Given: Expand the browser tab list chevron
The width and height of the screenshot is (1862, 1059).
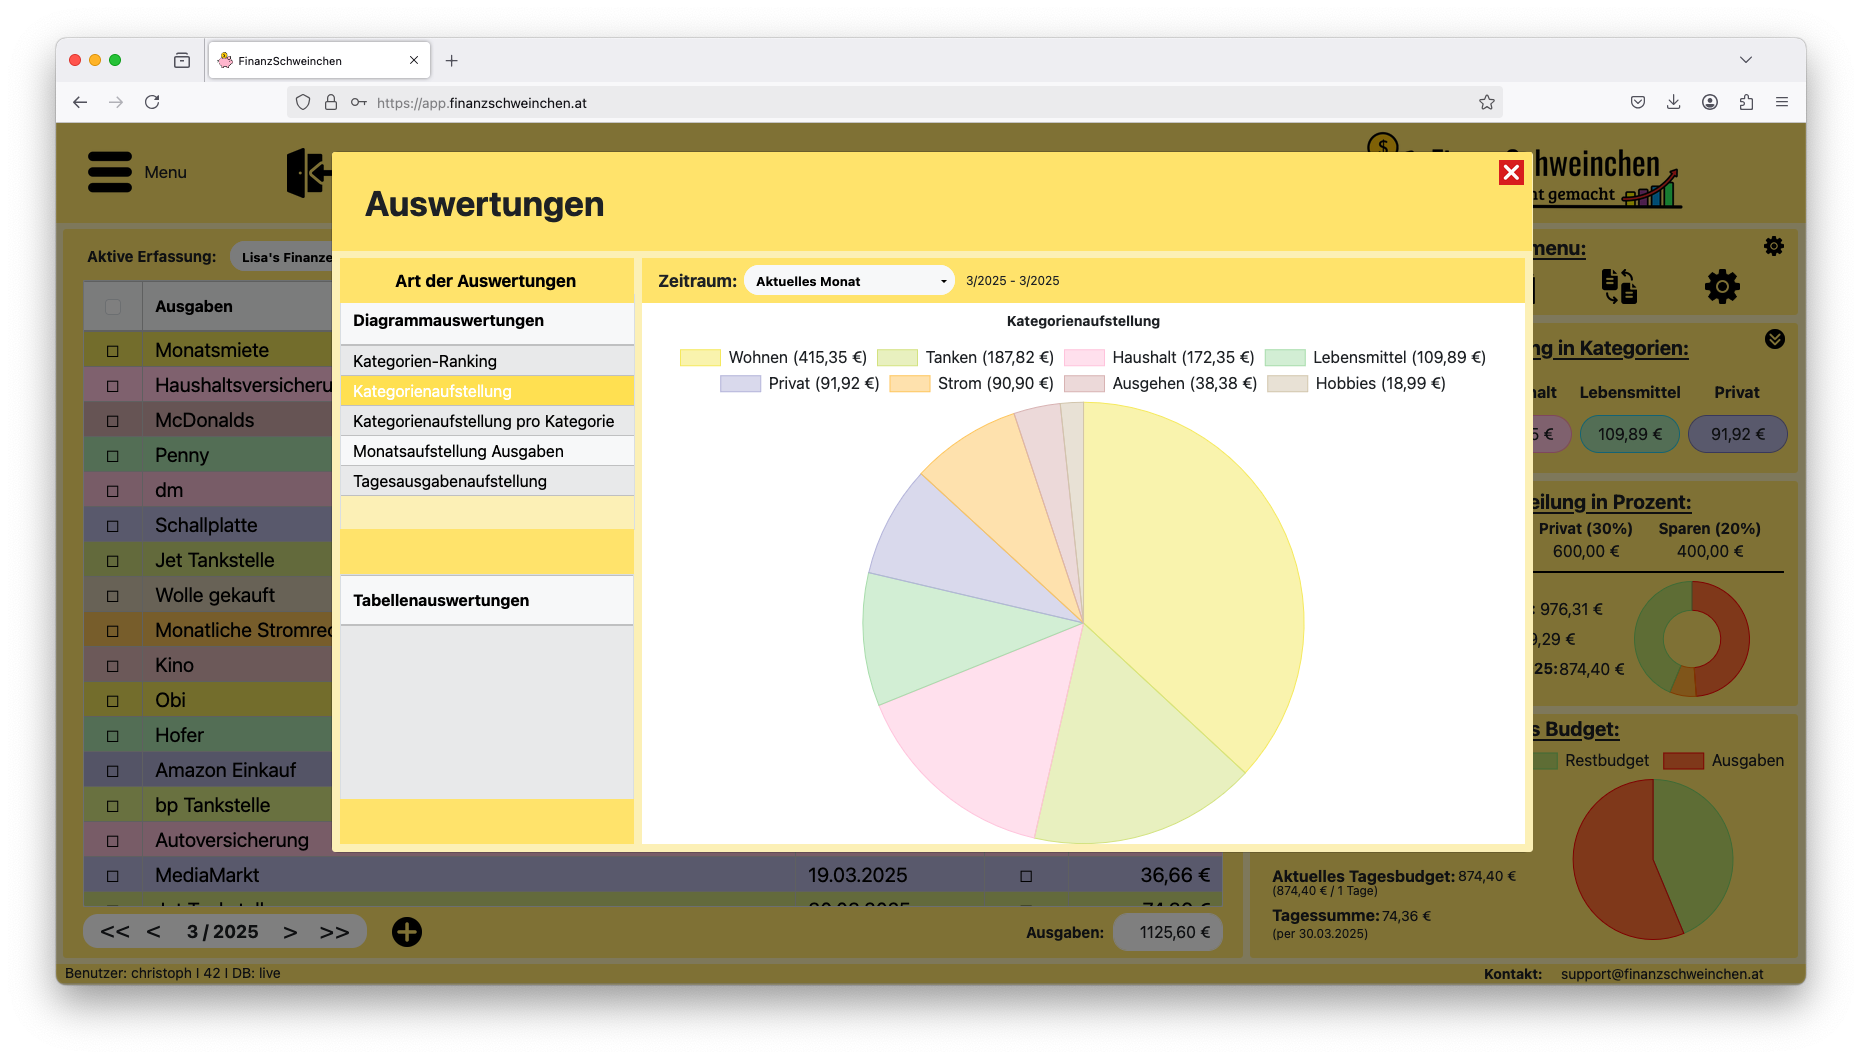Looking at the screenshot, I should (1745, 60).
